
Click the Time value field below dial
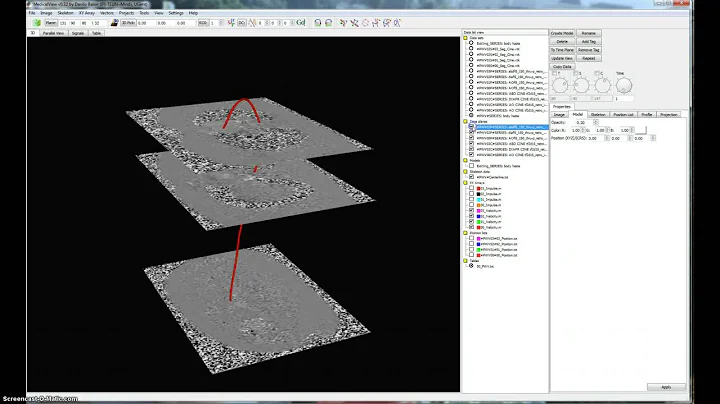(624, 99)
